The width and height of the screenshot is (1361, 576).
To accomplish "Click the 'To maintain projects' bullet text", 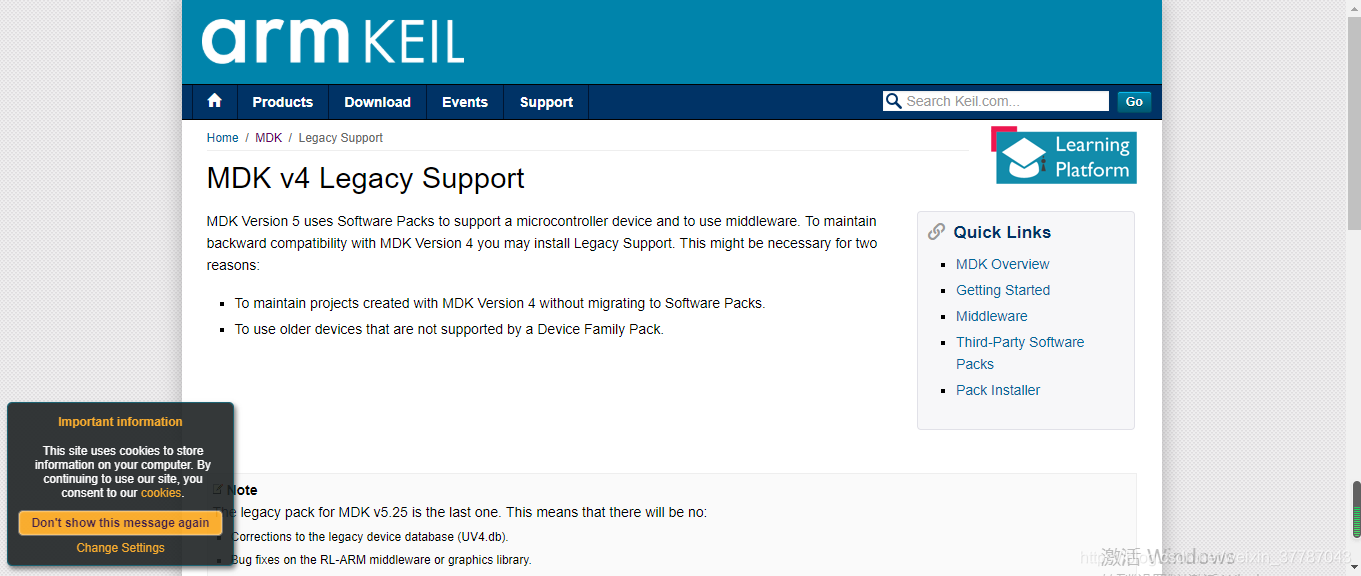I will coord(500,303).
